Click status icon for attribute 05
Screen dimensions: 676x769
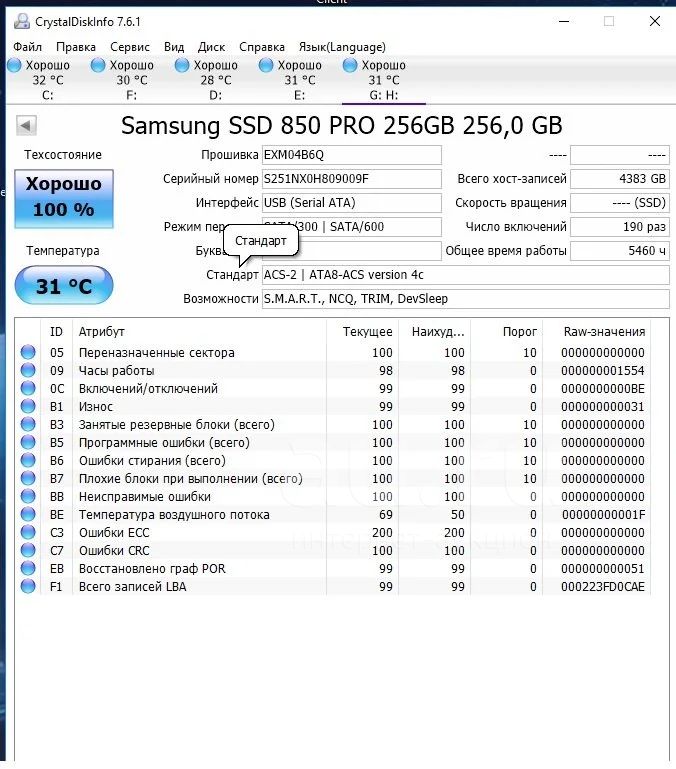pyautogui.click(x=28, y=352)
